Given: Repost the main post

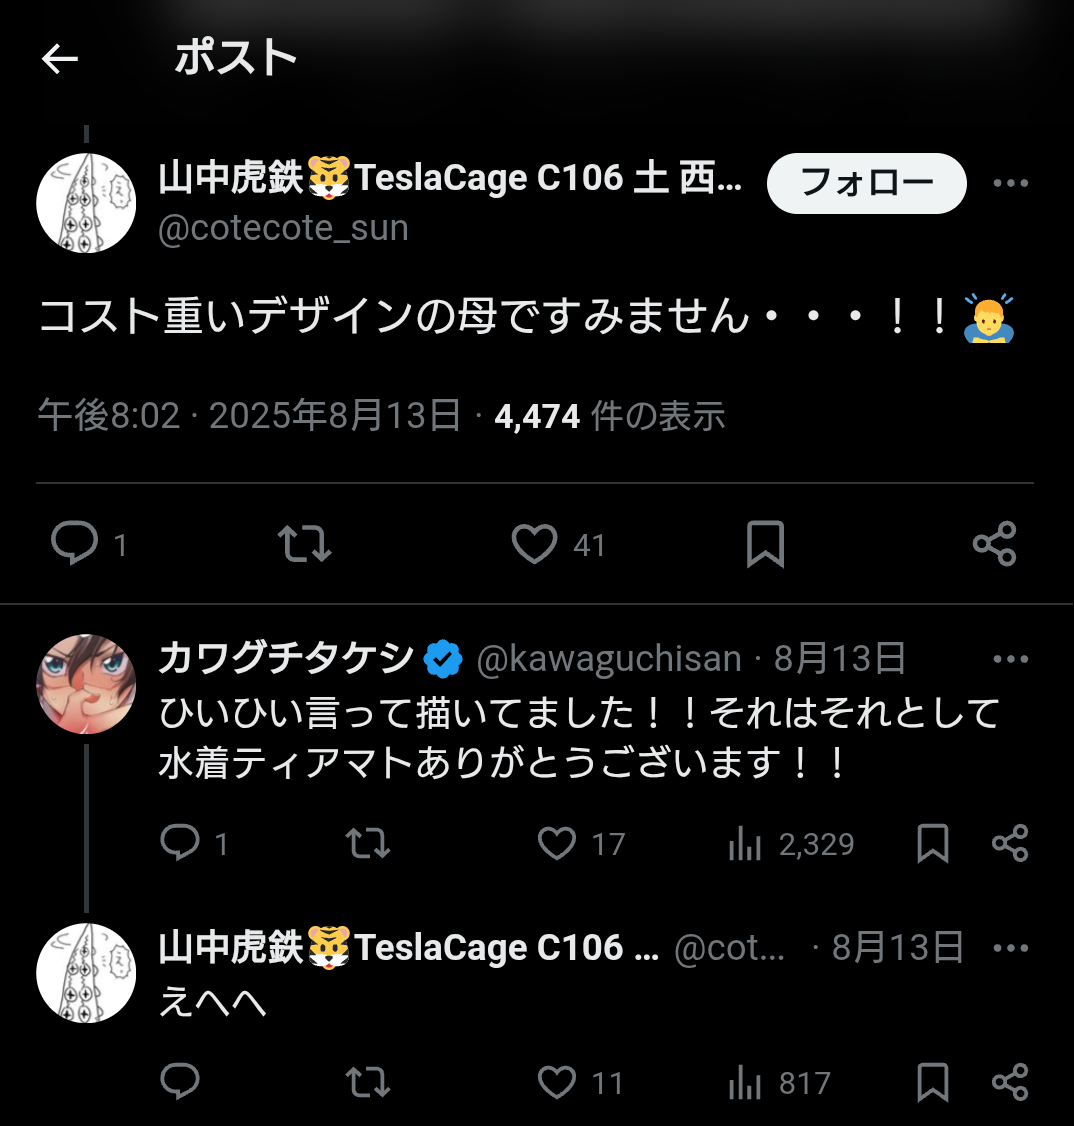Looking at the screenshot, I should coord(304,544).
